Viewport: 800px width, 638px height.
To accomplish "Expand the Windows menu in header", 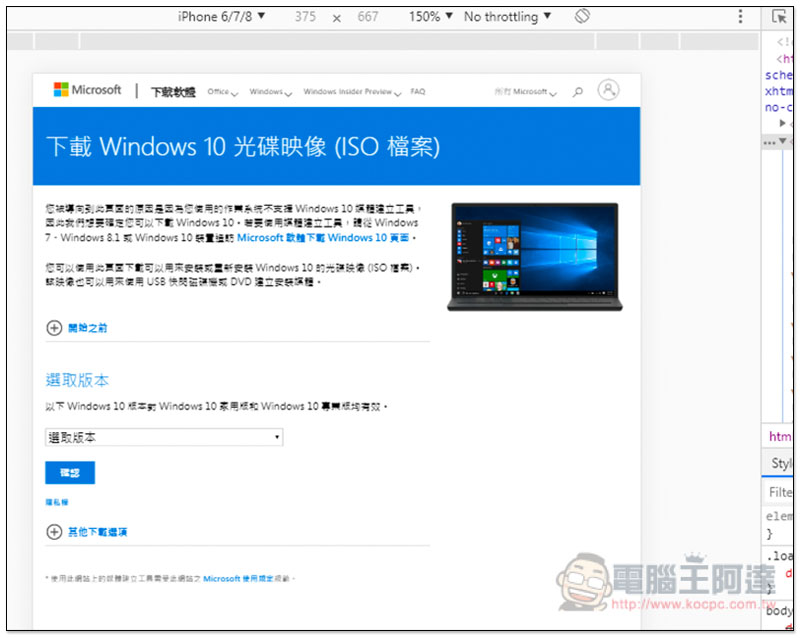I will [270, 92].
